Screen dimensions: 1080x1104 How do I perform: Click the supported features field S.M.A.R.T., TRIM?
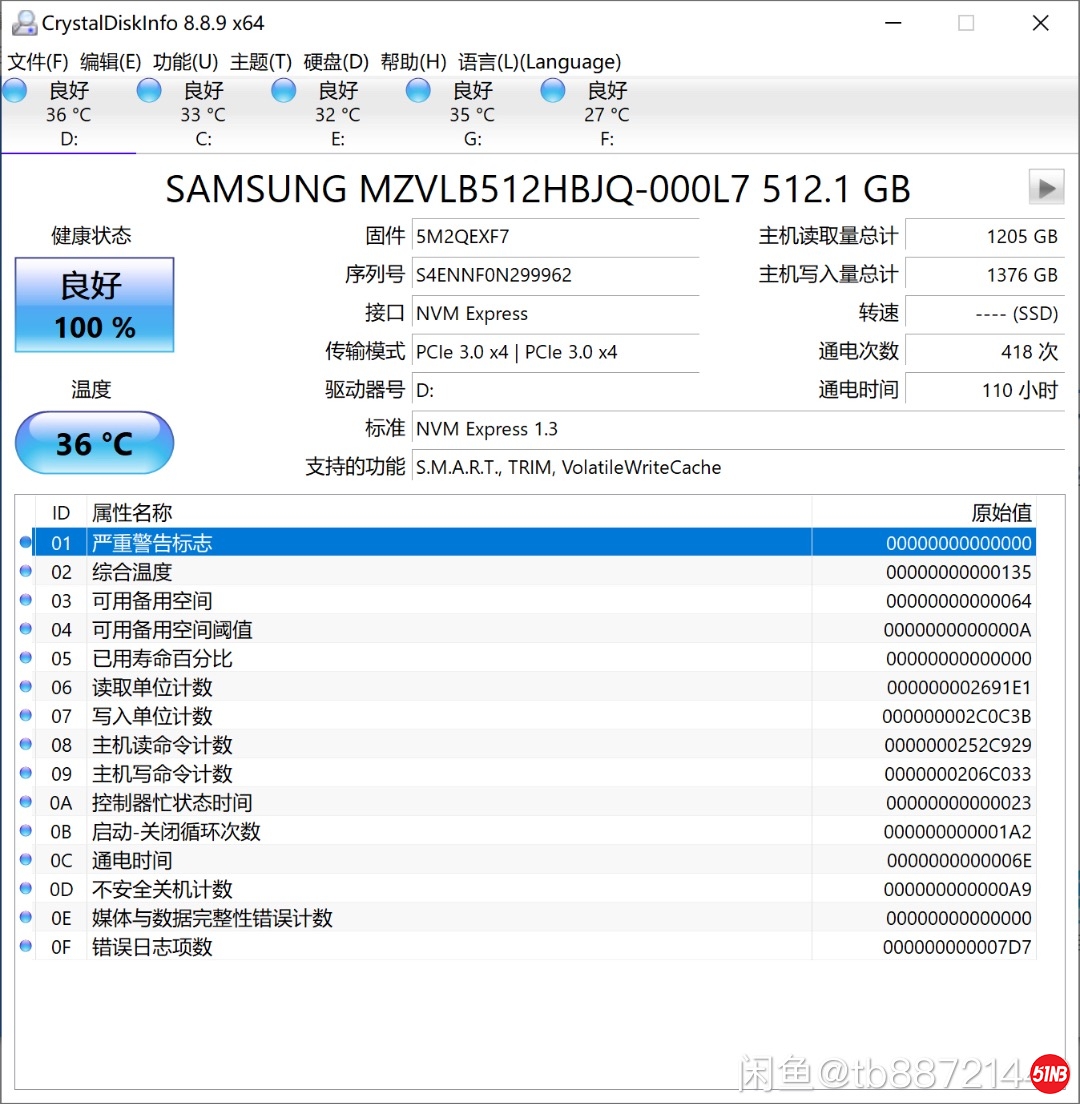(x=738, y=467)
